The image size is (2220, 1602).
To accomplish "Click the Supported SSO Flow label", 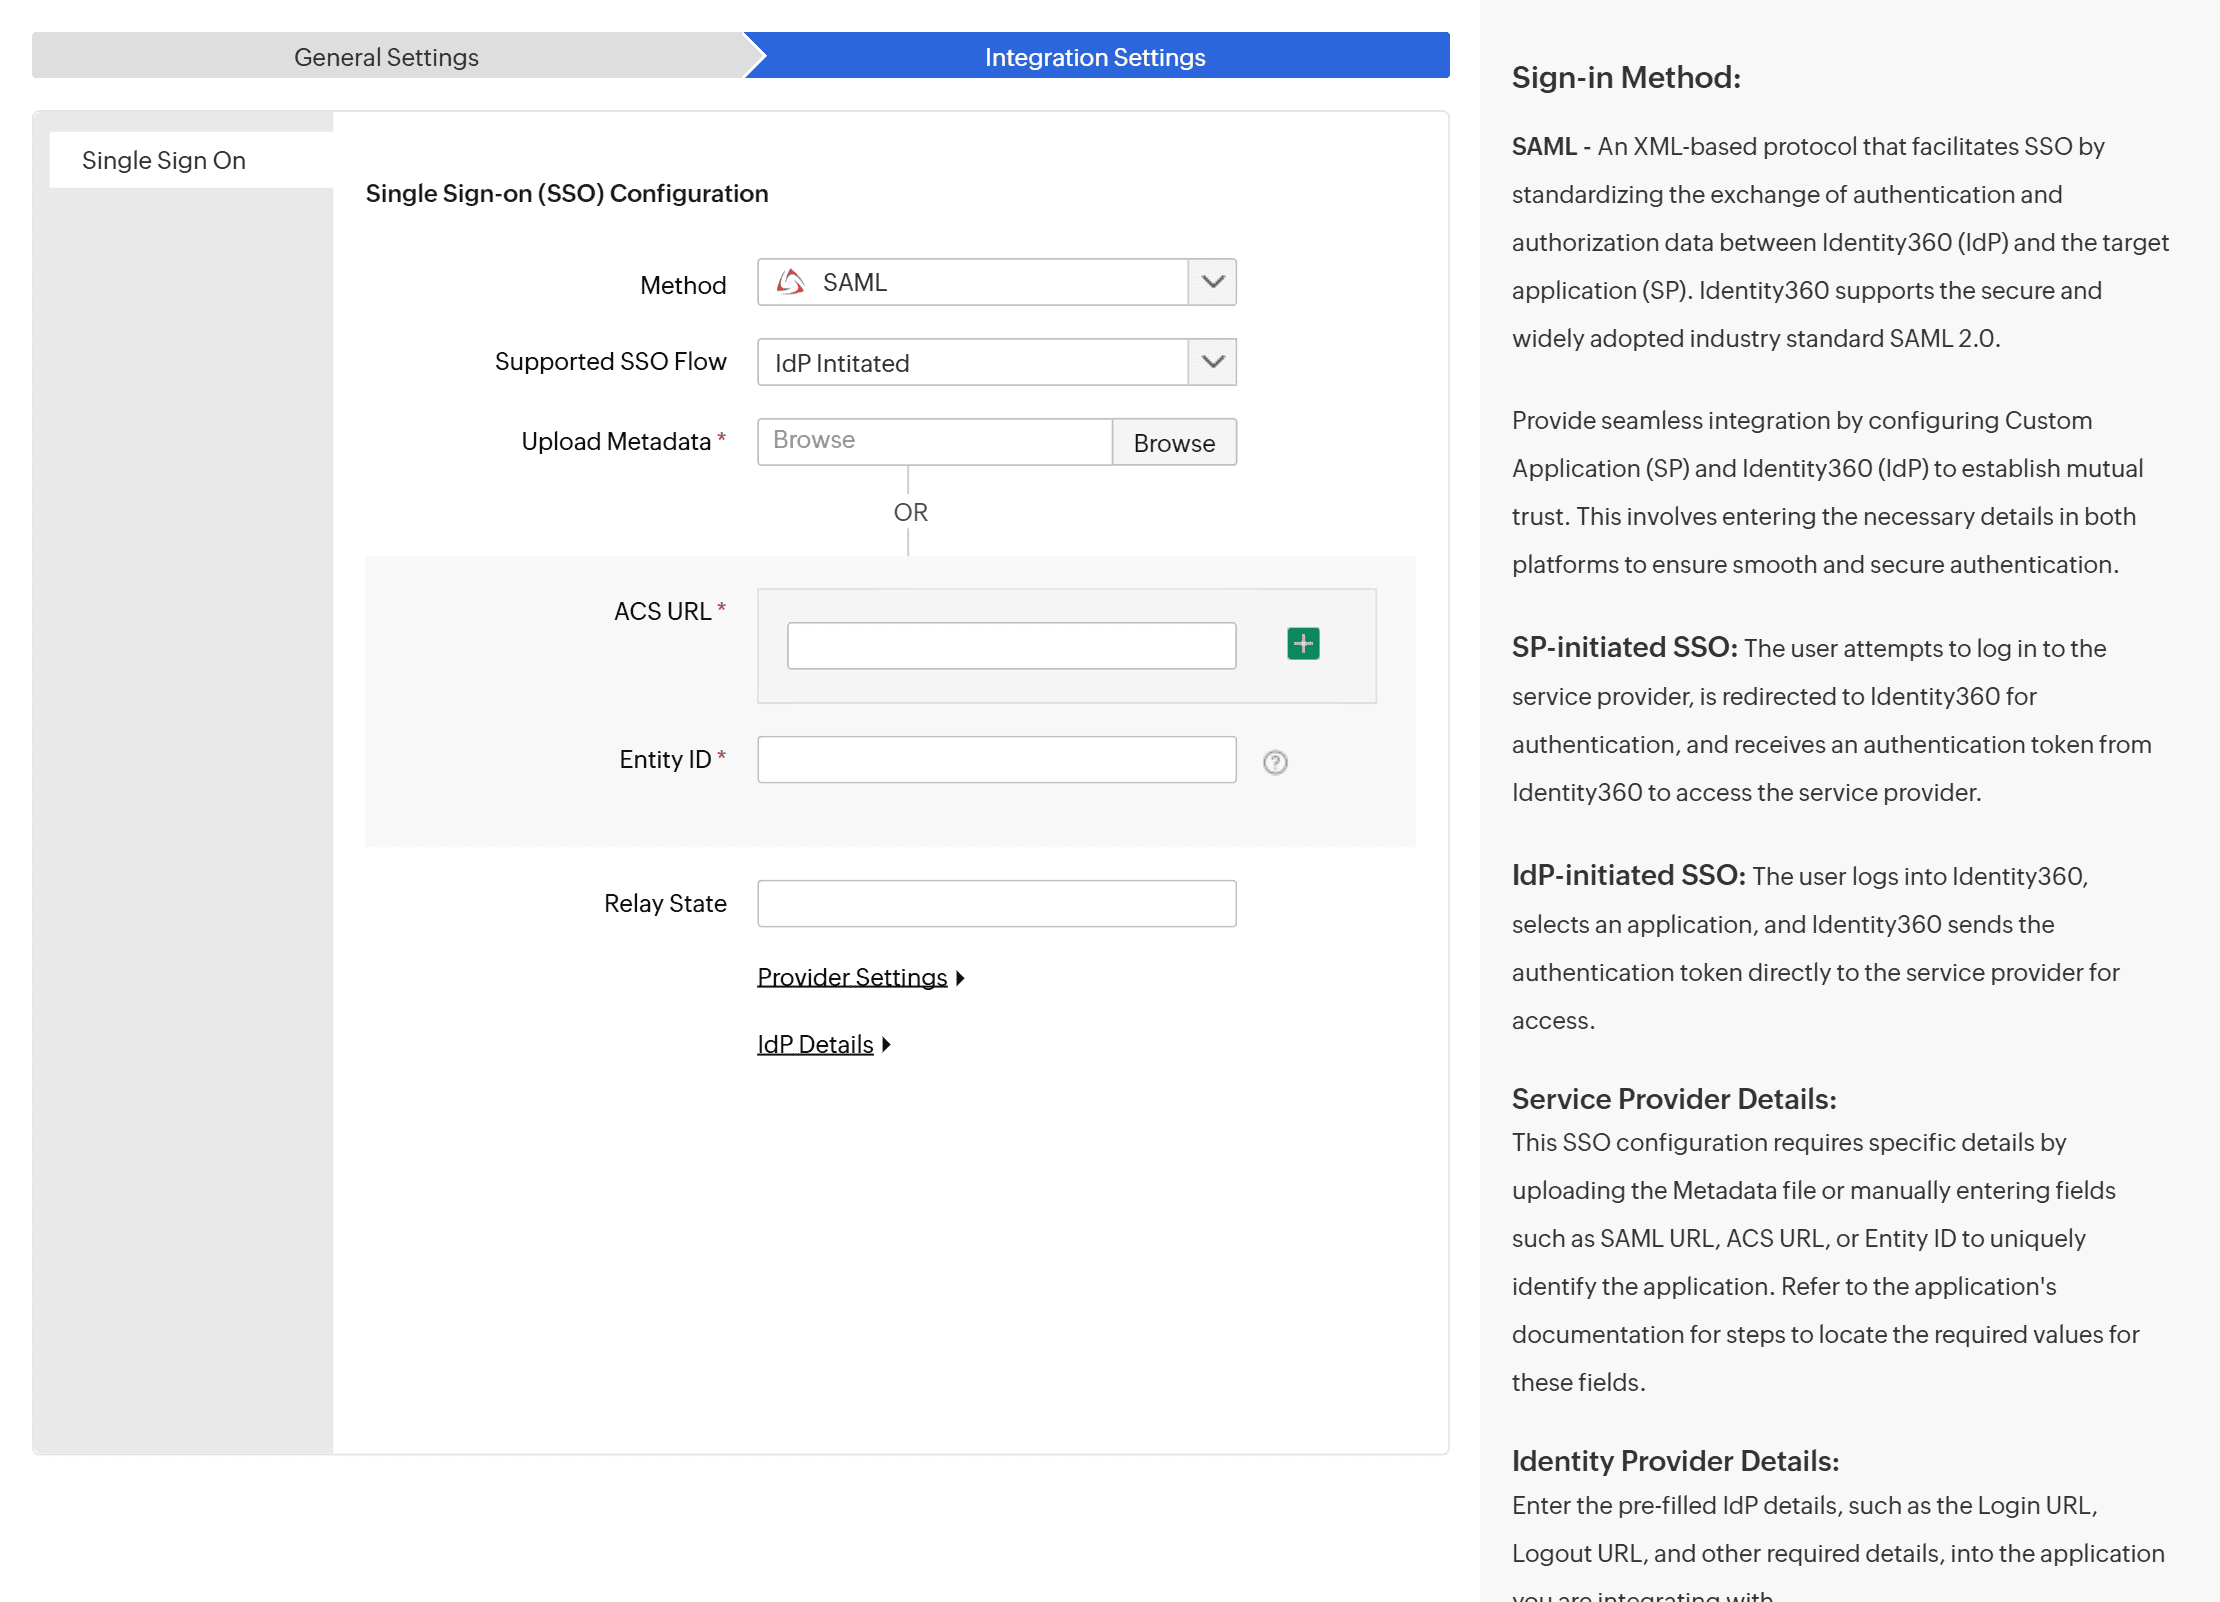I will 610,362.
